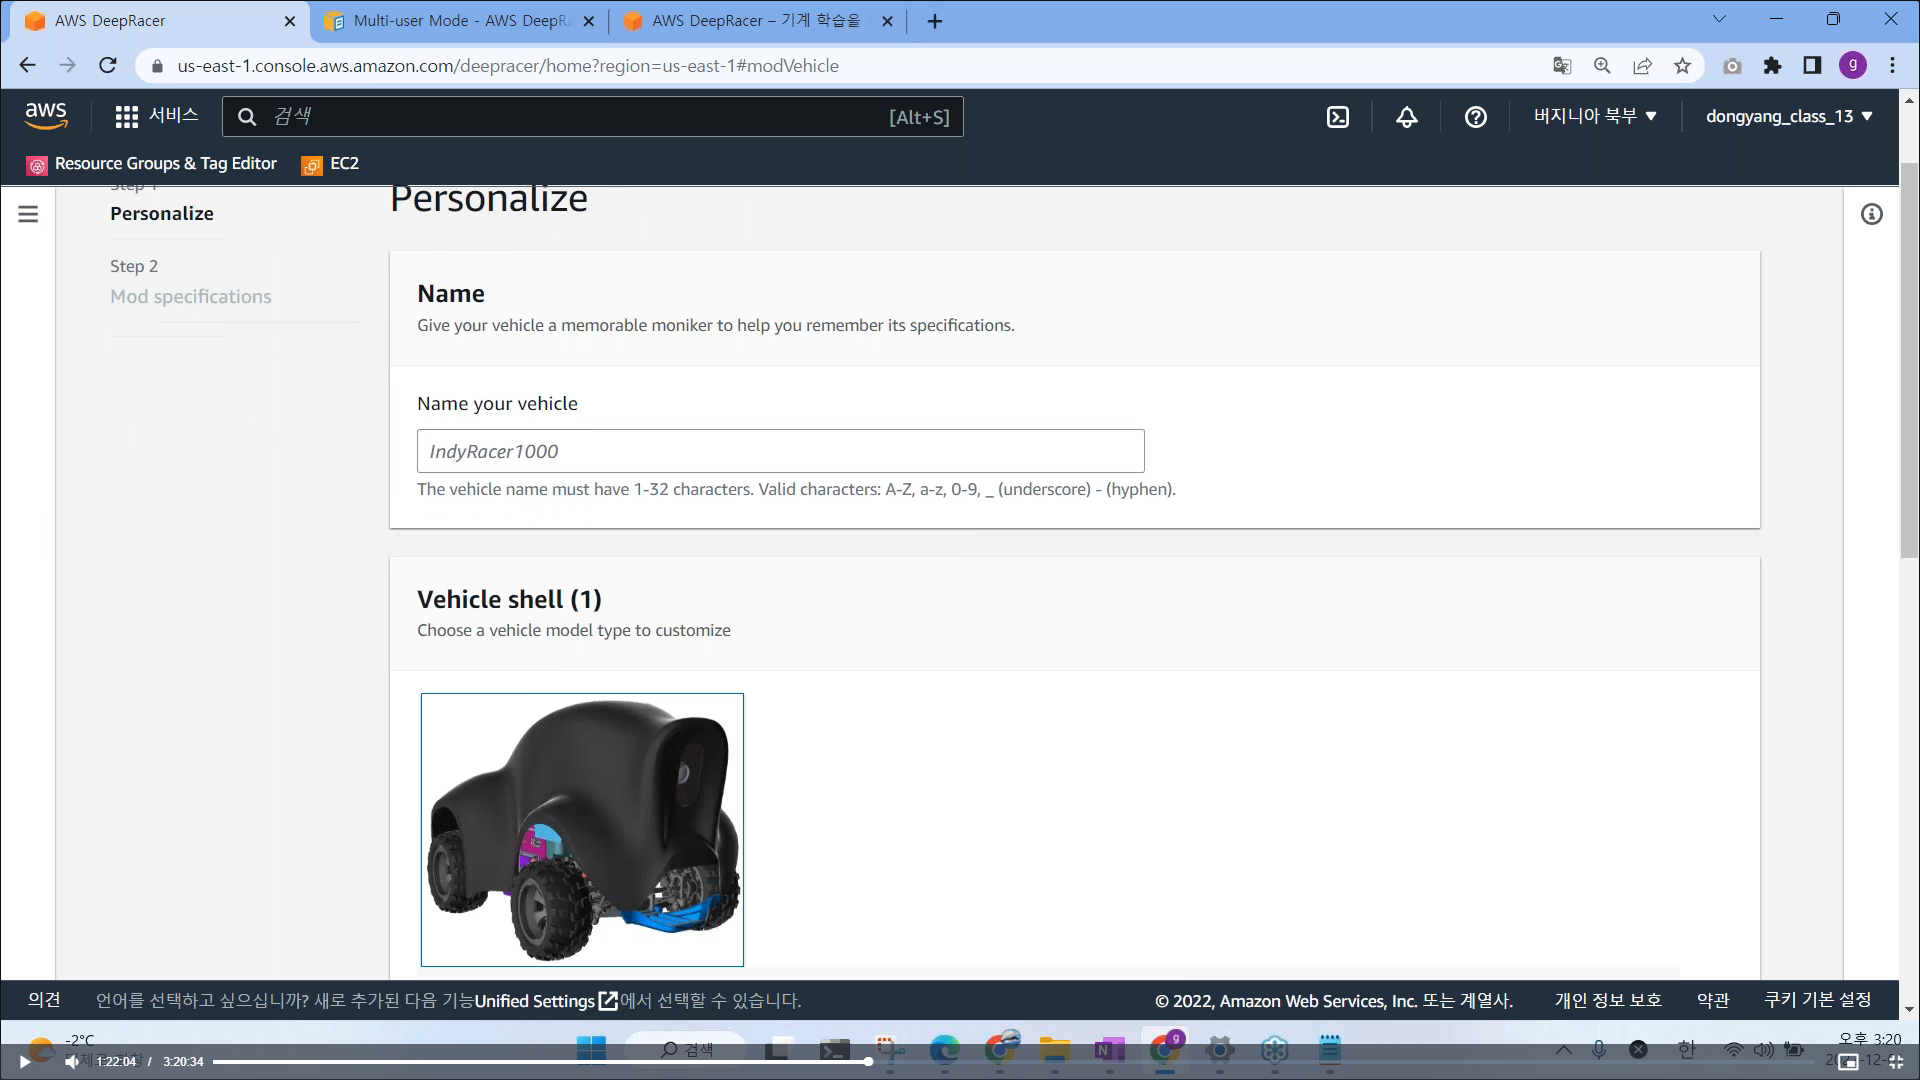Open the dongyang_class_13 account dropdown
Image resolution: width=1920 pixels, height=1080 pixels.
point(1788,116)
